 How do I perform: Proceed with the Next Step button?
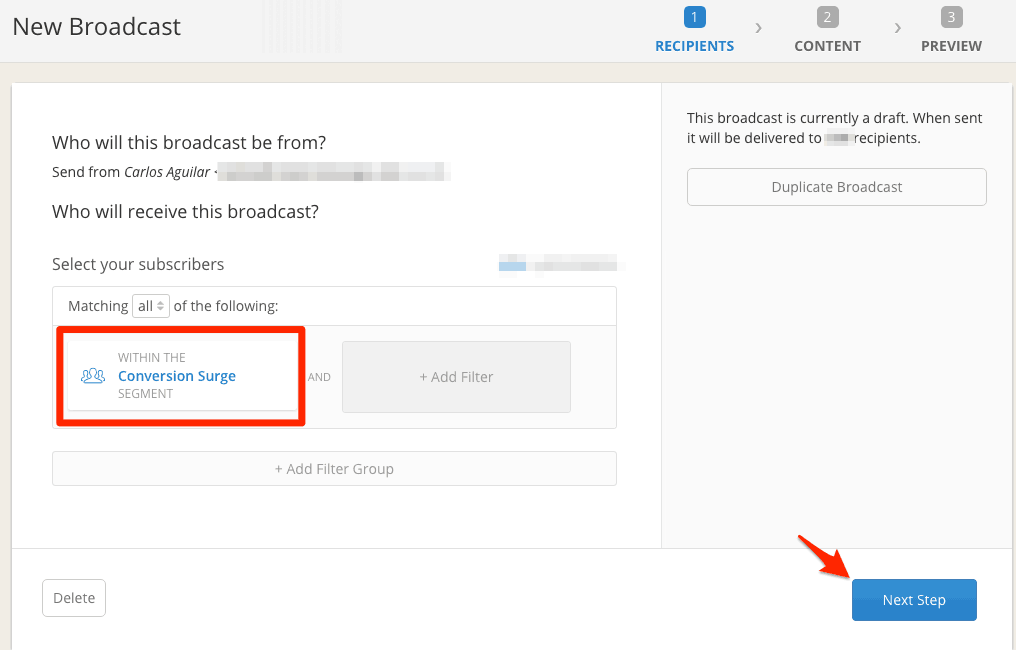point(913,600)
